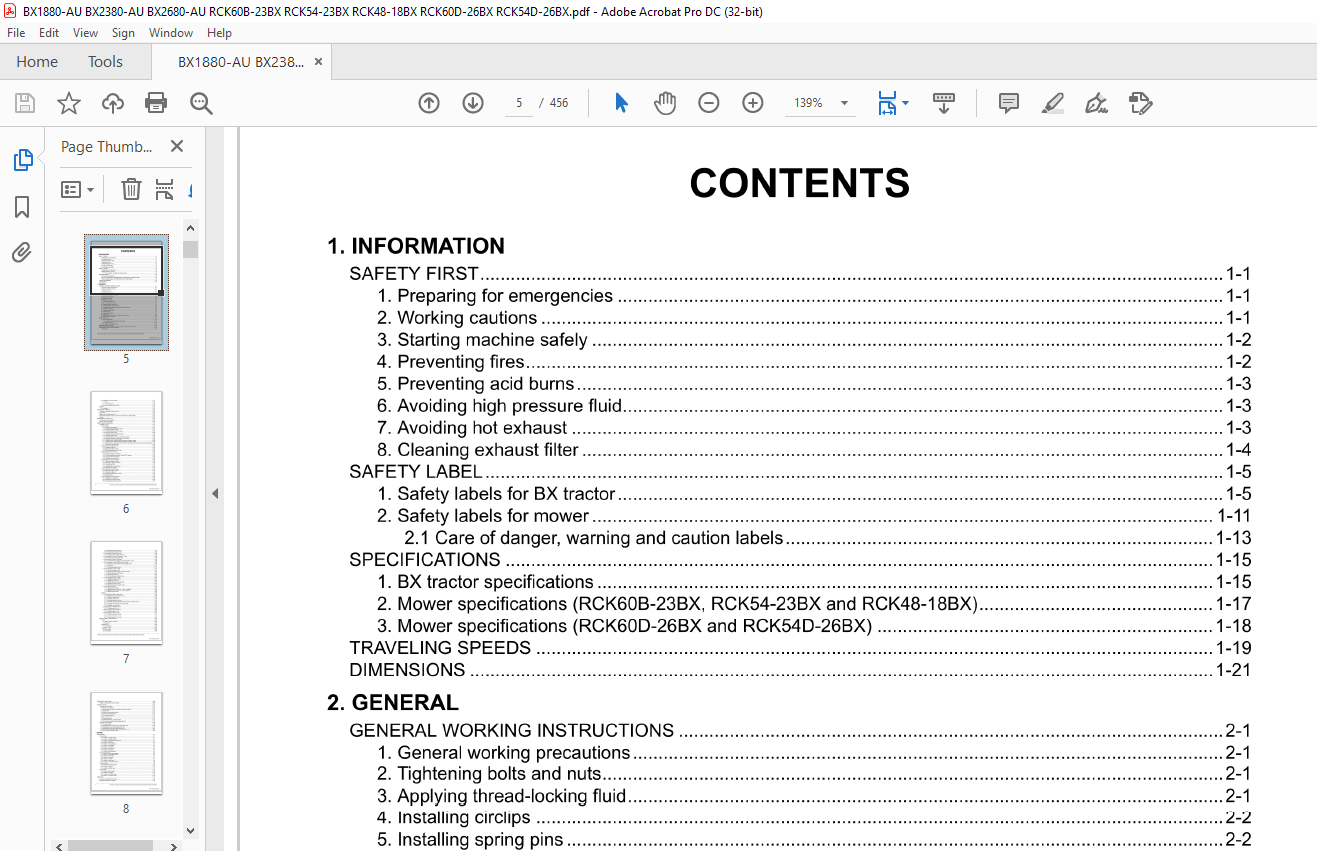The width and height of the screenshot is (1317, 851).
Task: Open the File menu
Action: (16, 33)
